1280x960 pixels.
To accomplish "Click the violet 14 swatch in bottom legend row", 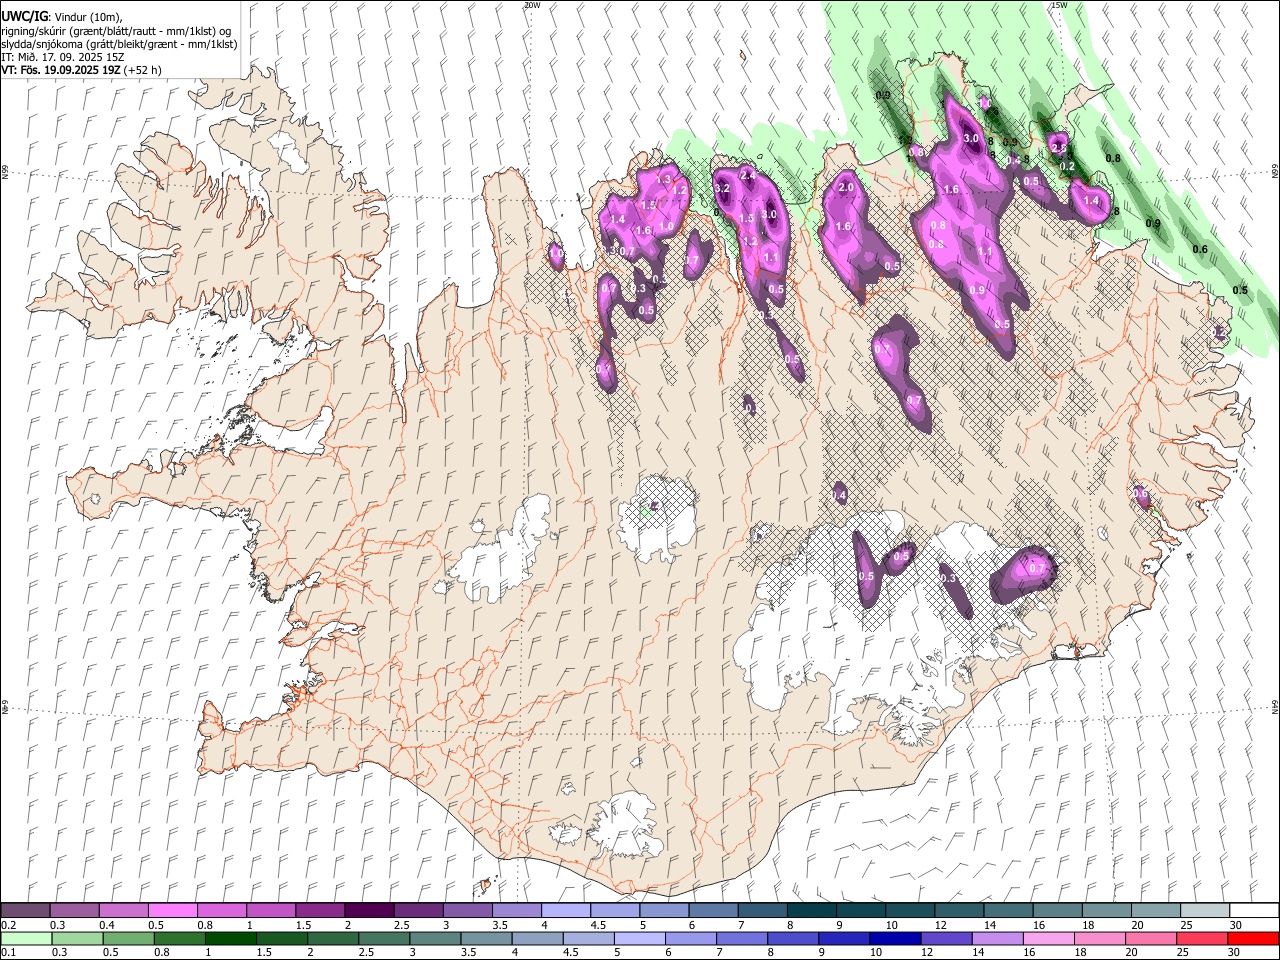I will (x=996, y=938).
